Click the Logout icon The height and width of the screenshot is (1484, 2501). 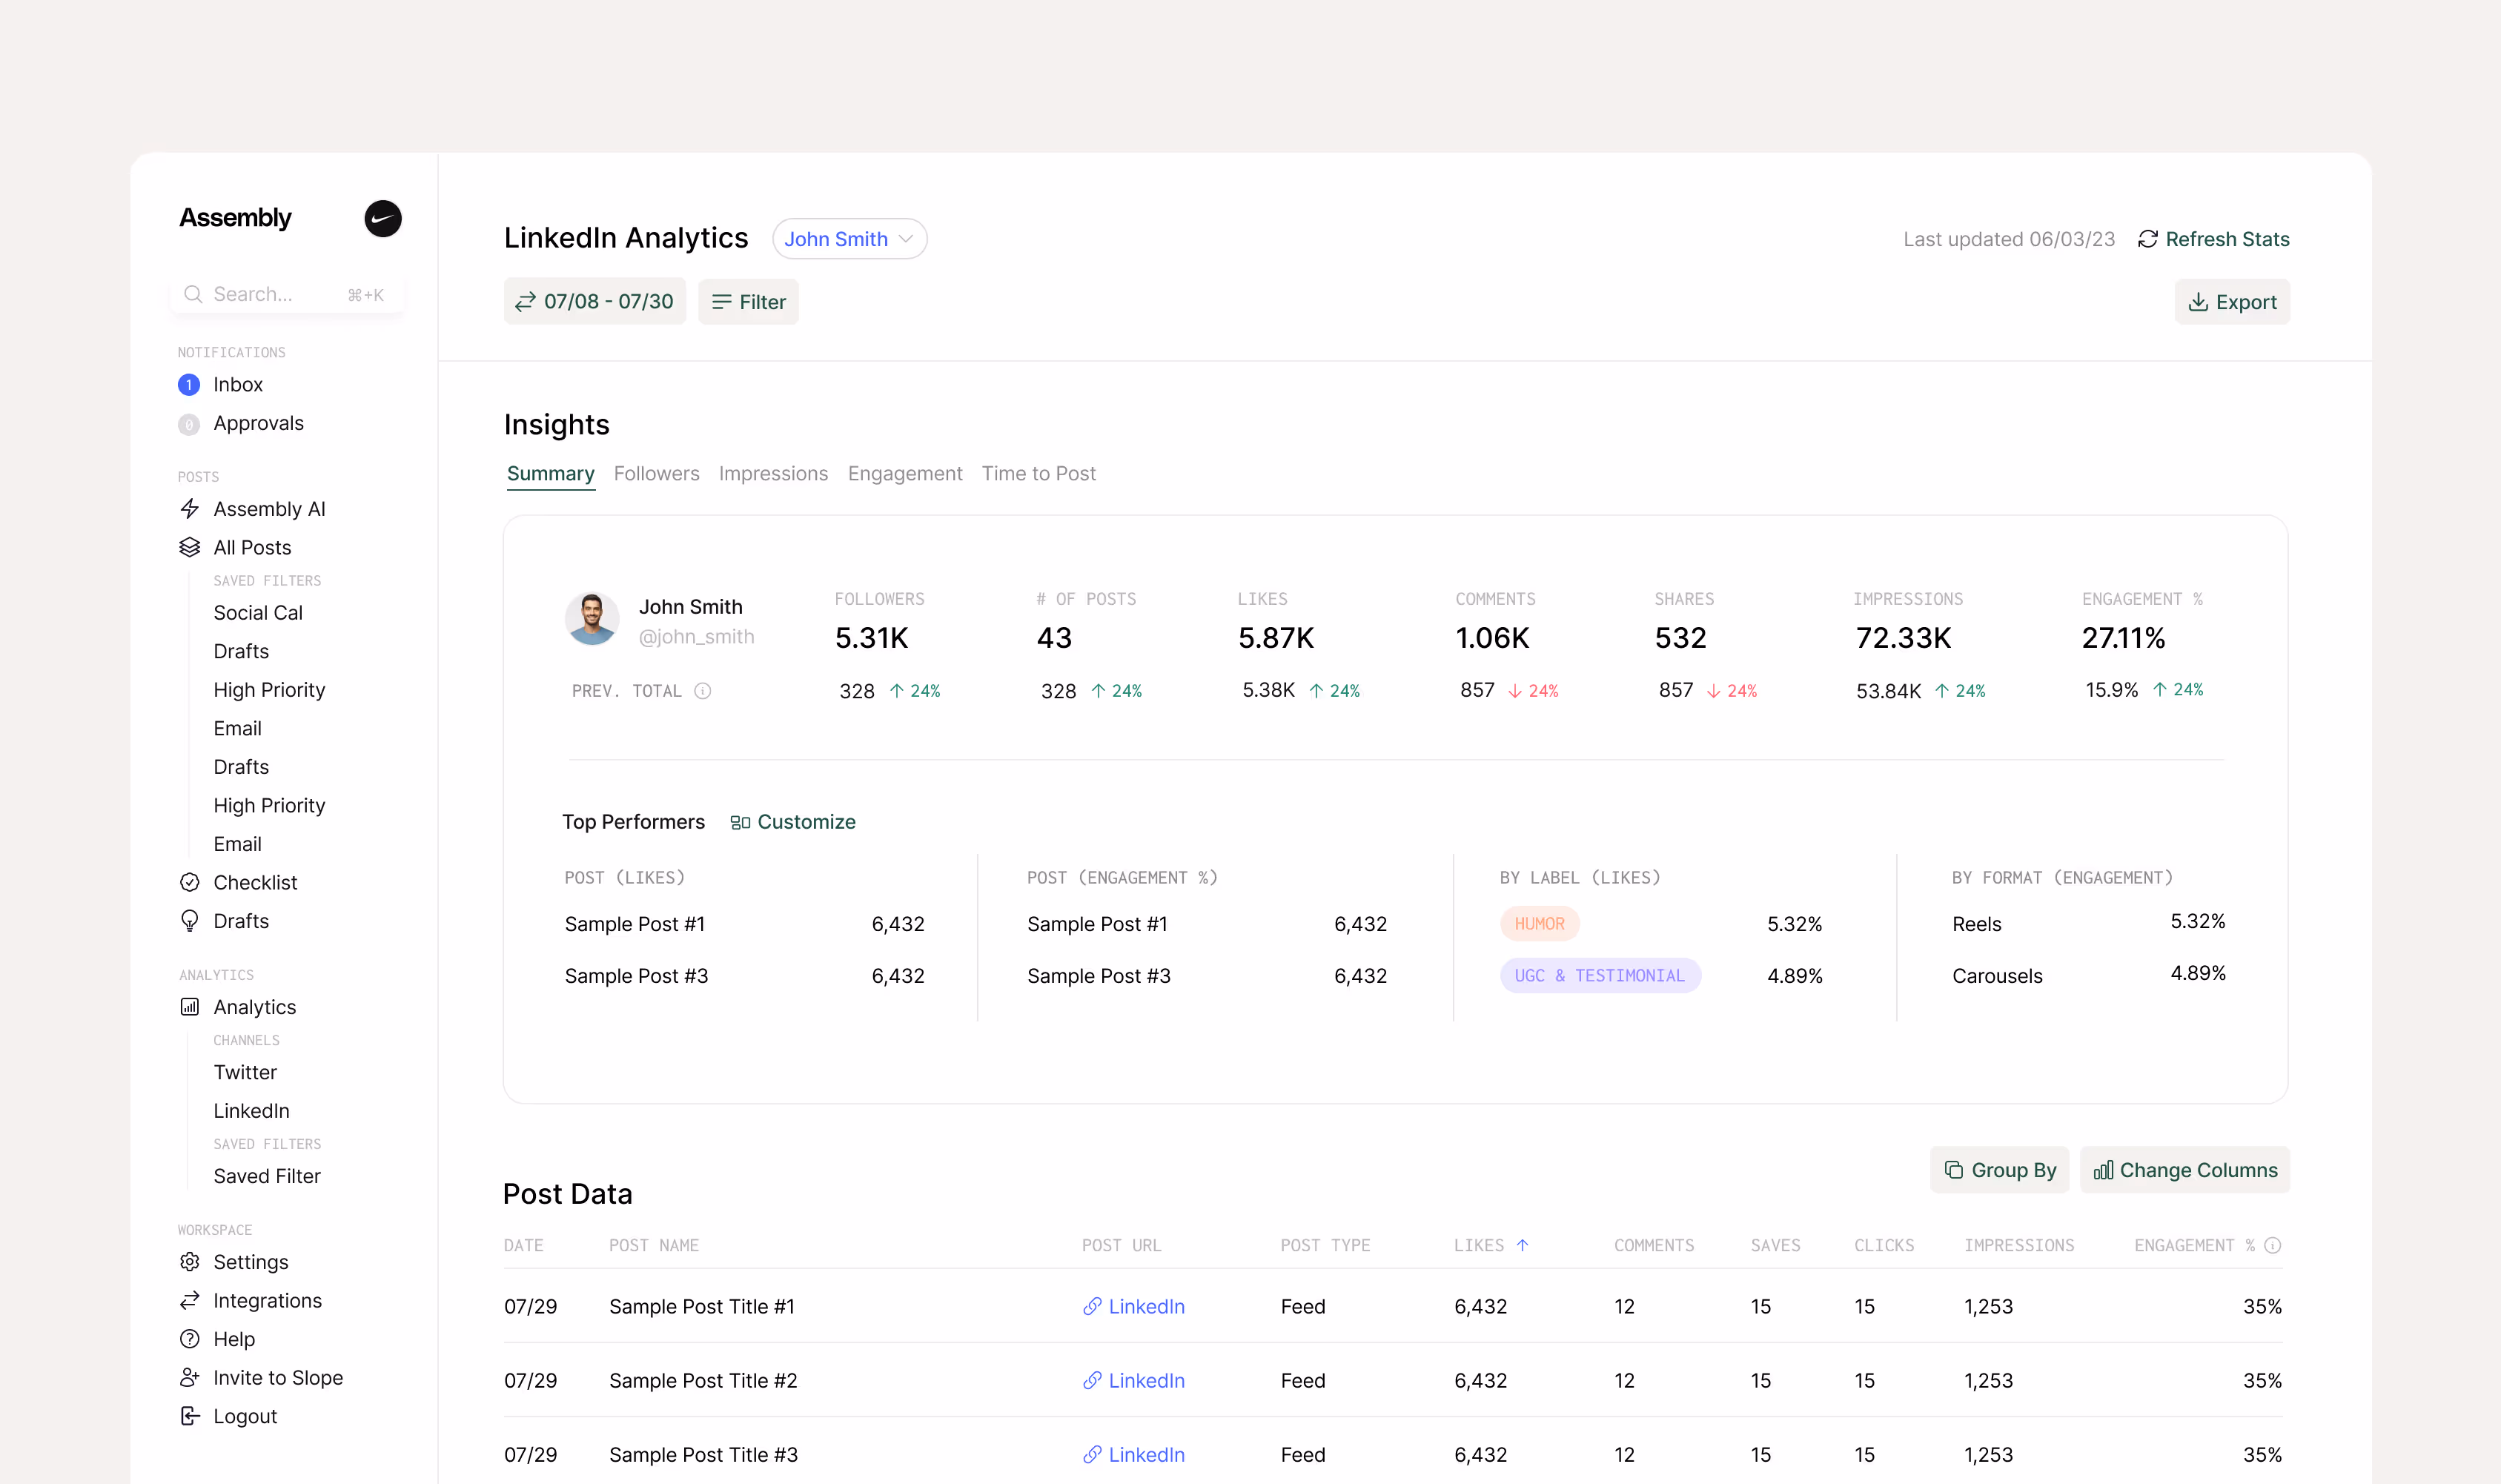[x=190, y=1416]
